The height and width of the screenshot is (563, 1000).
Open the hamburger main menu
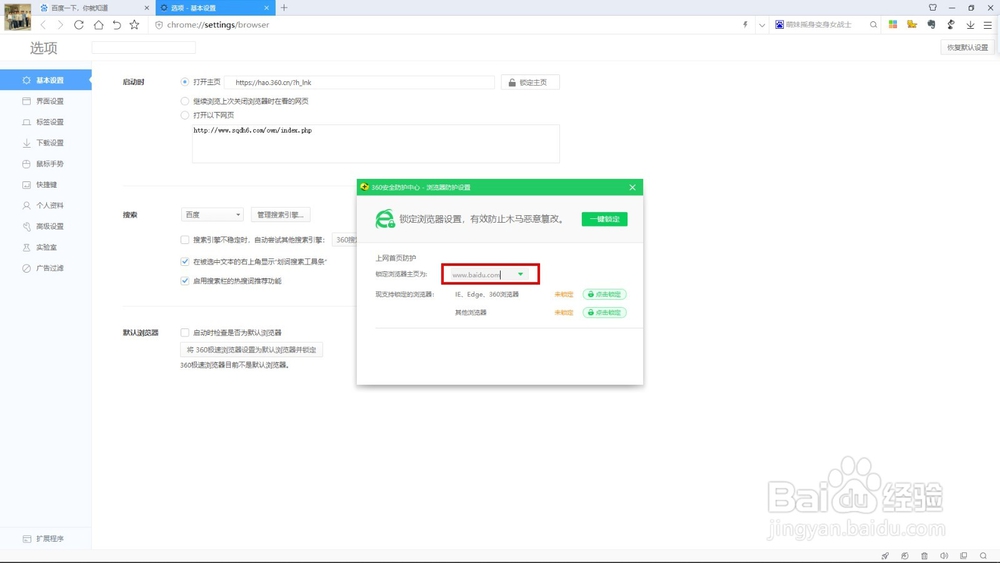[987, 25]
